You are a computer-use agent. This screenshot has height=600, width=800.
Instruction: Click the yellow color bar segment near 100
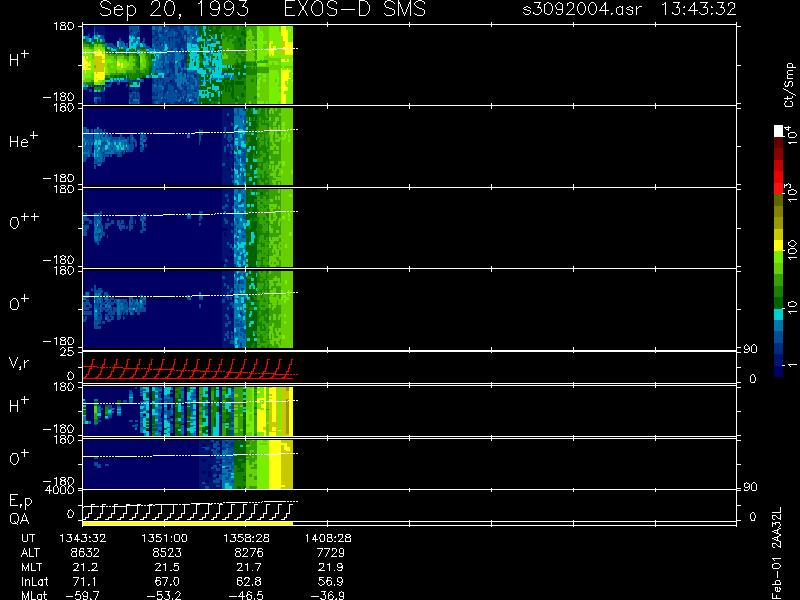coord(779,246)
